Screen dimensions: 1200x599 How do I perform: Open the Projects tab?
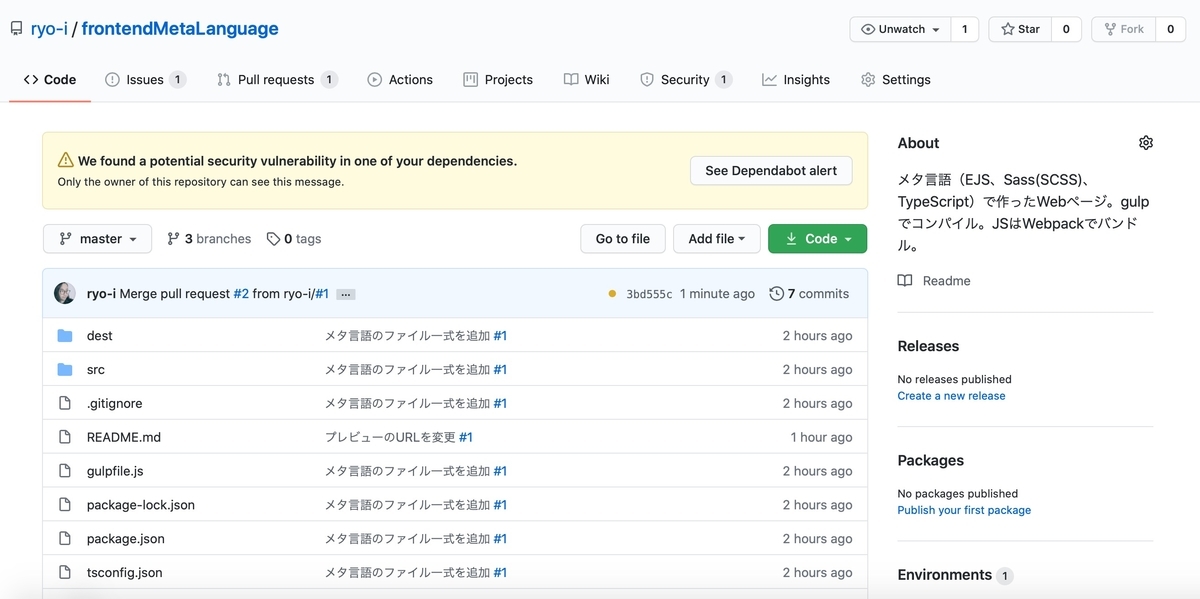point(498,79)
